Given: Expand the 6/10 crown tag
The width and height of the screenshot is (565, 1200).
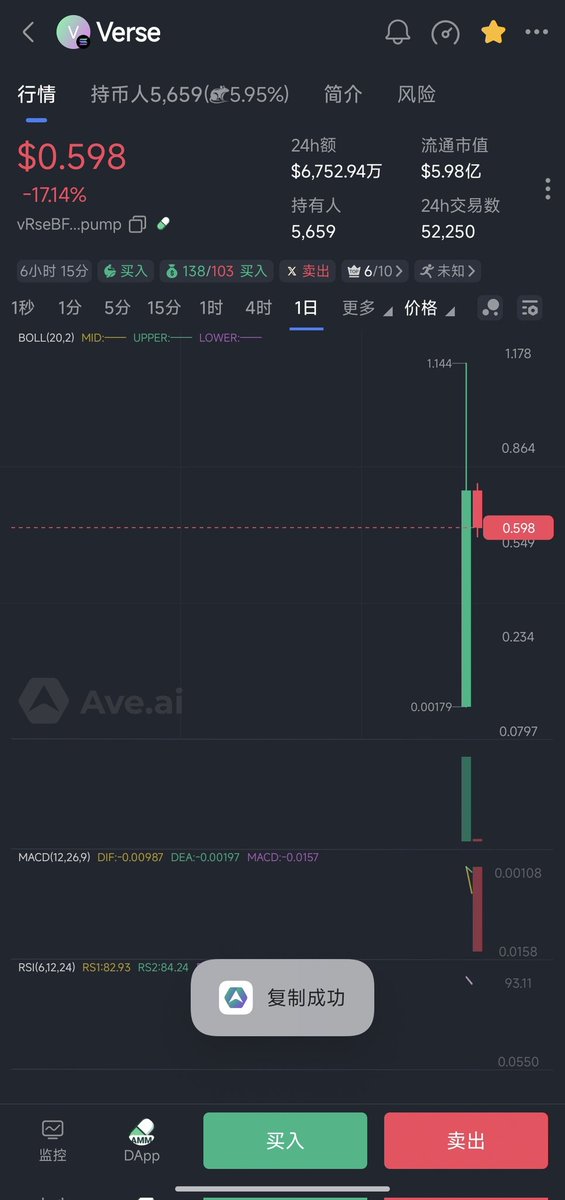Looking at the screenshot, I should (x=375, y=271).
